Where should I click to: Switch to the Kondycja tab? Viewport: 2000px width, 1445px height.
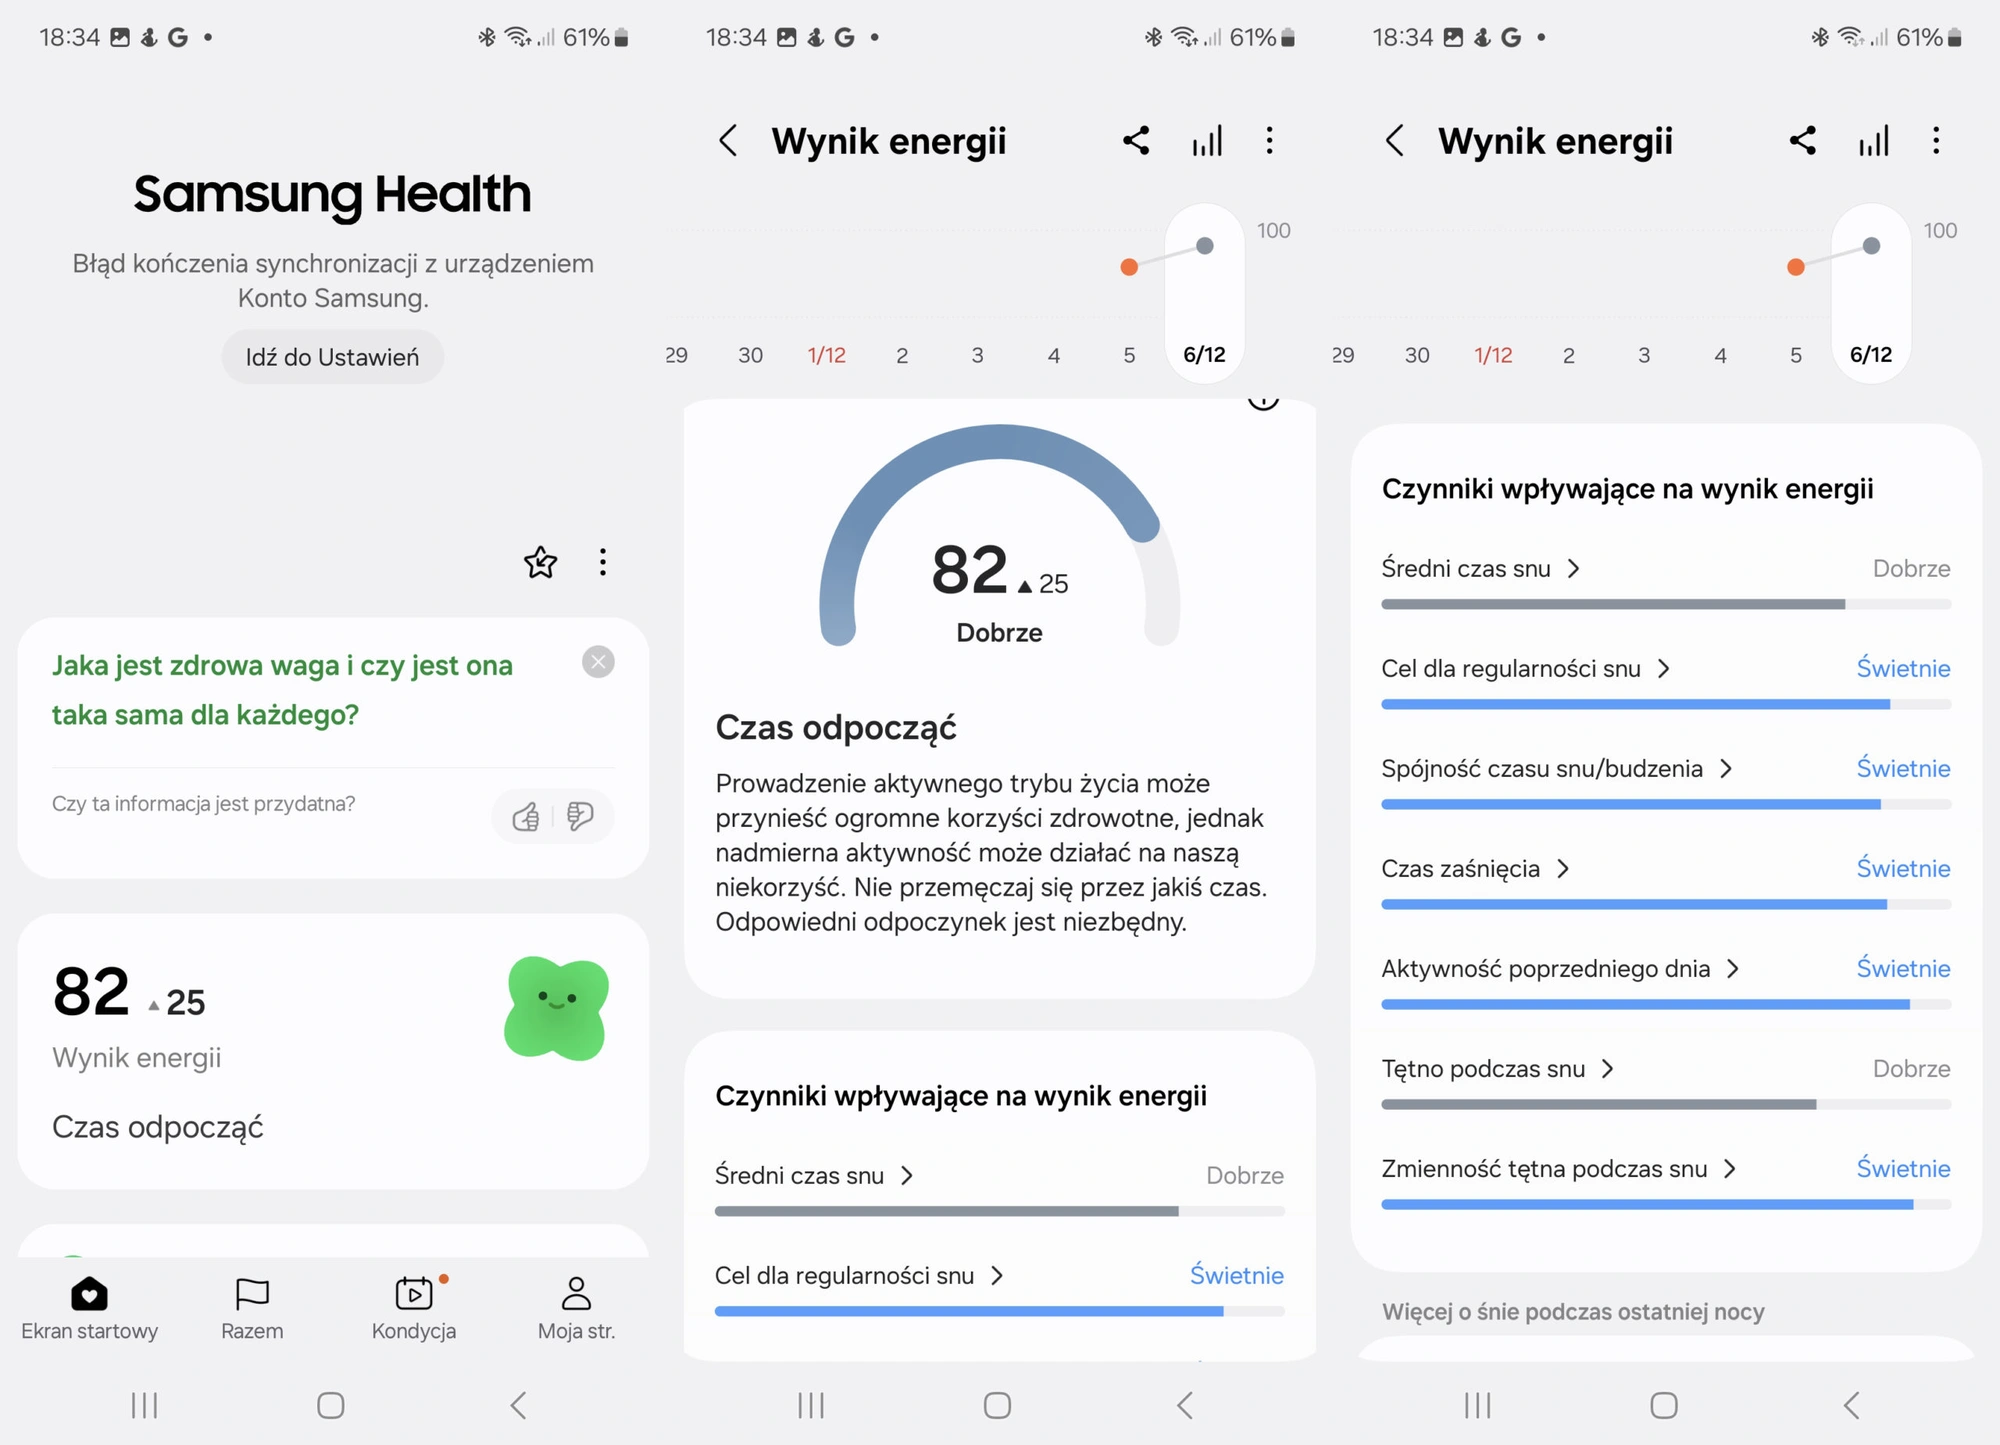414,1308
